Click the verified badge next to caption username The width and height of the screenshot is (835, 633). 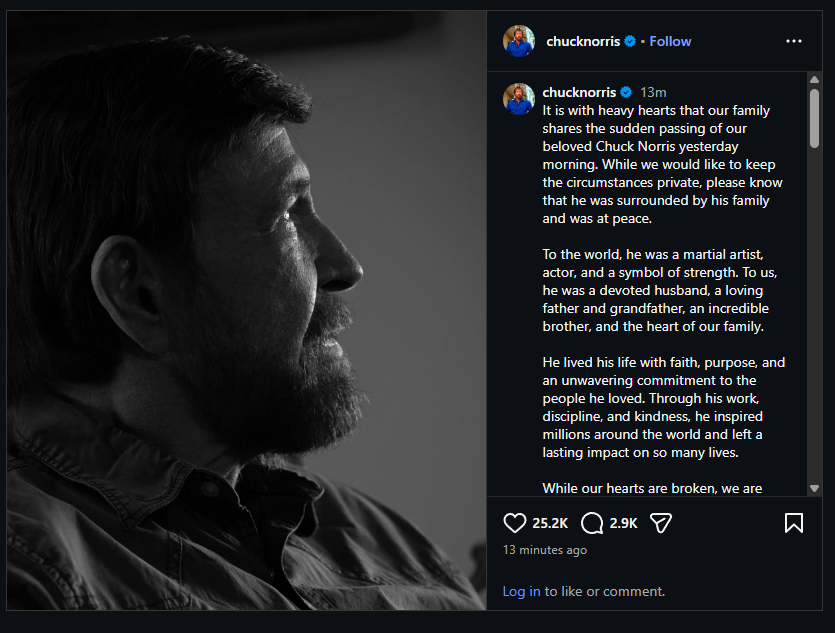coord(626,92)
